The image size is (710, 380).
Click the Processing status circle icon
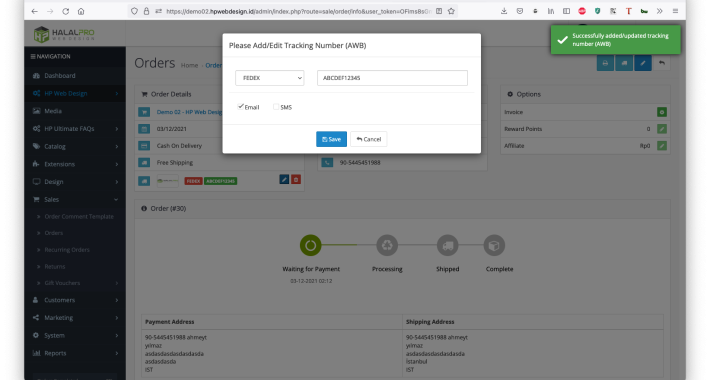387,245
